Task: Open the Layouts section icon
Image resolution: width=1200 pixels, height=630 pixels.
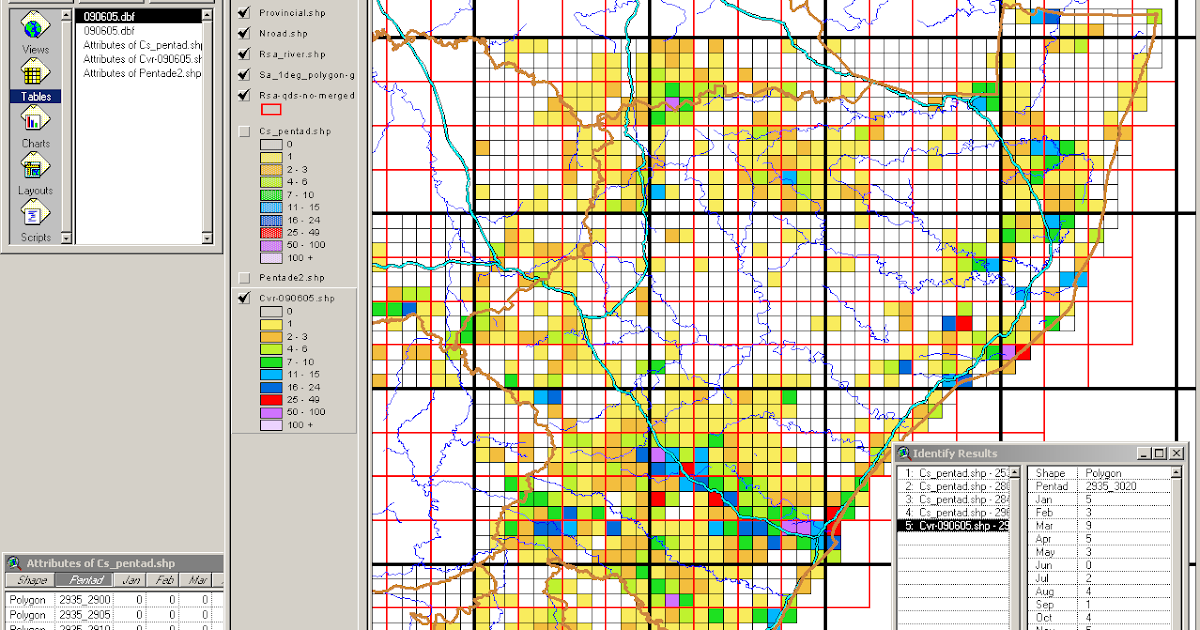Action: pyautogui.click(x=34, y=167)
